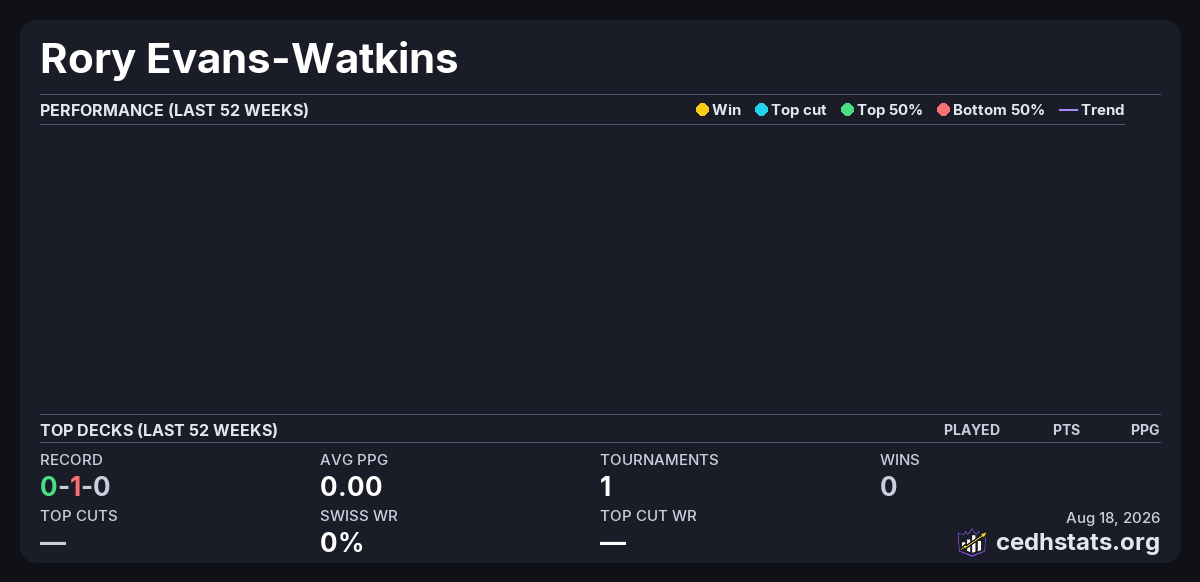The image size is (1200, 582).
Task: Click the Tournaments count value
Action: (606, 487)
